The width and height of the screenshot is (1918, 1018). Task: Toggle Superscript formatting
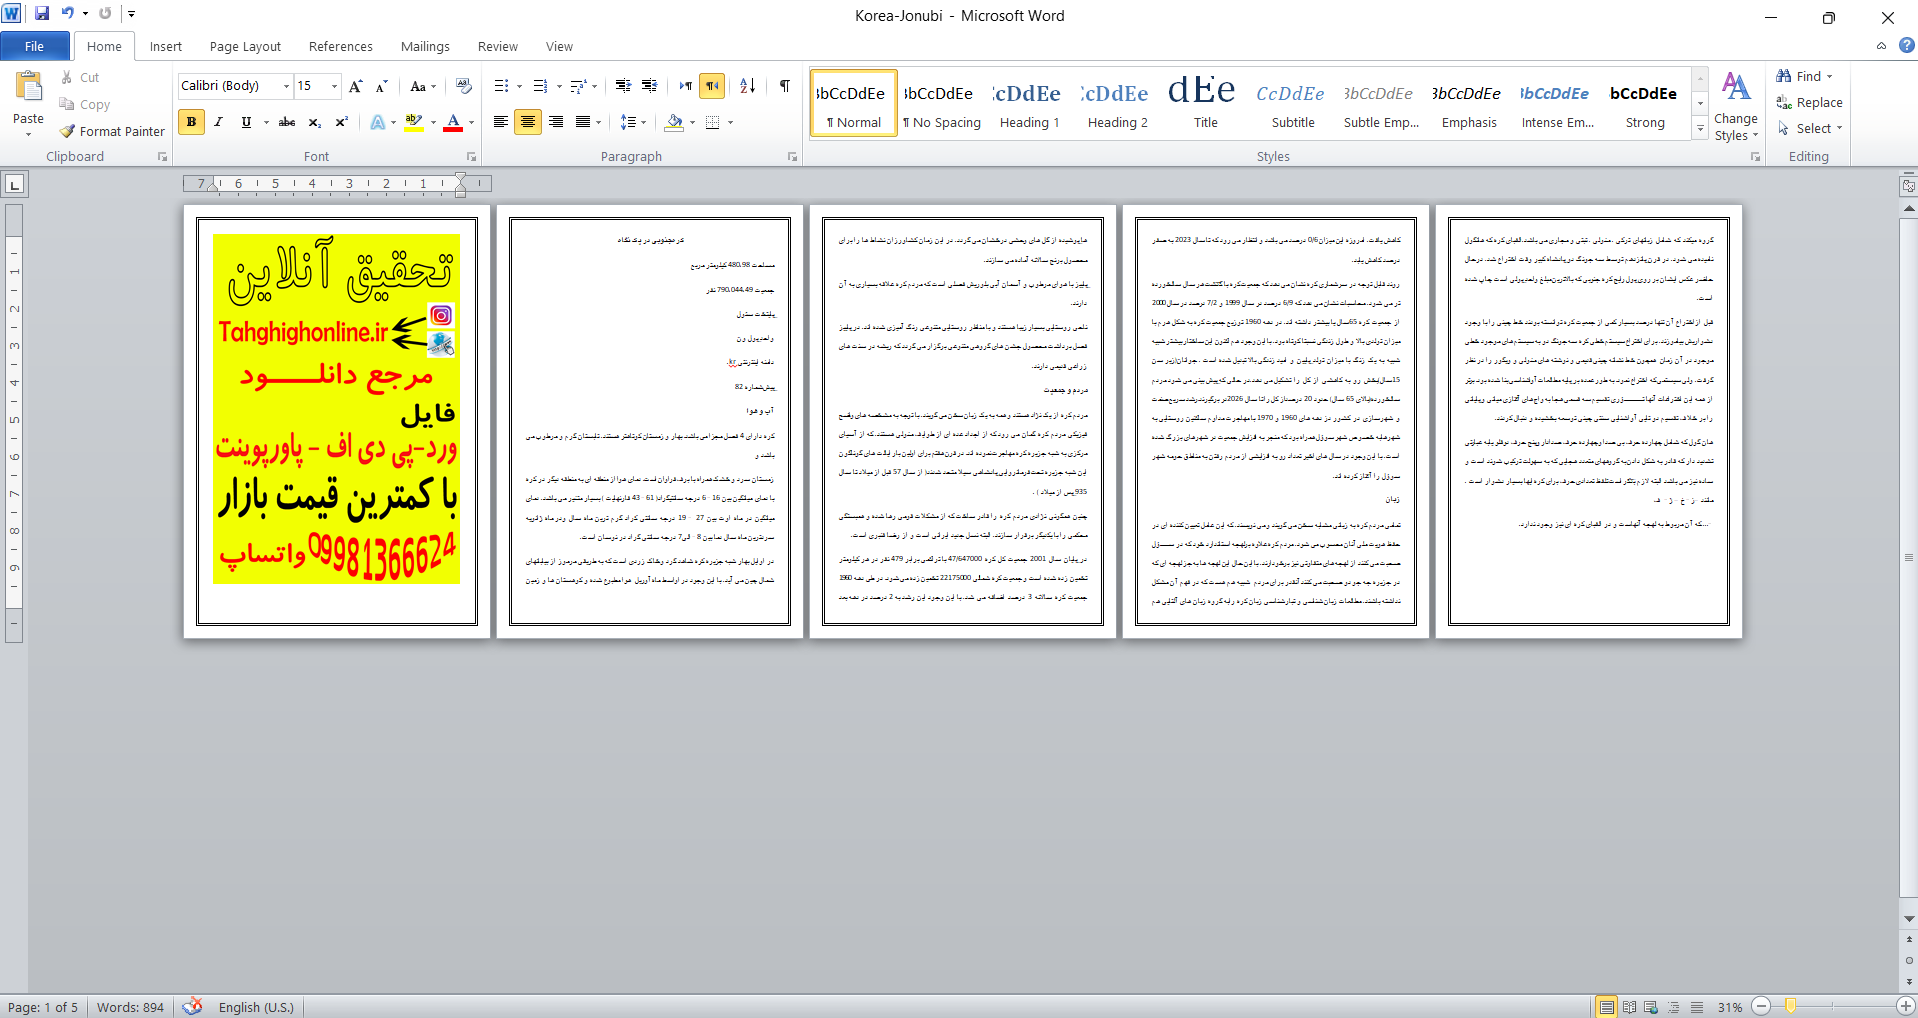click(341, 122)
